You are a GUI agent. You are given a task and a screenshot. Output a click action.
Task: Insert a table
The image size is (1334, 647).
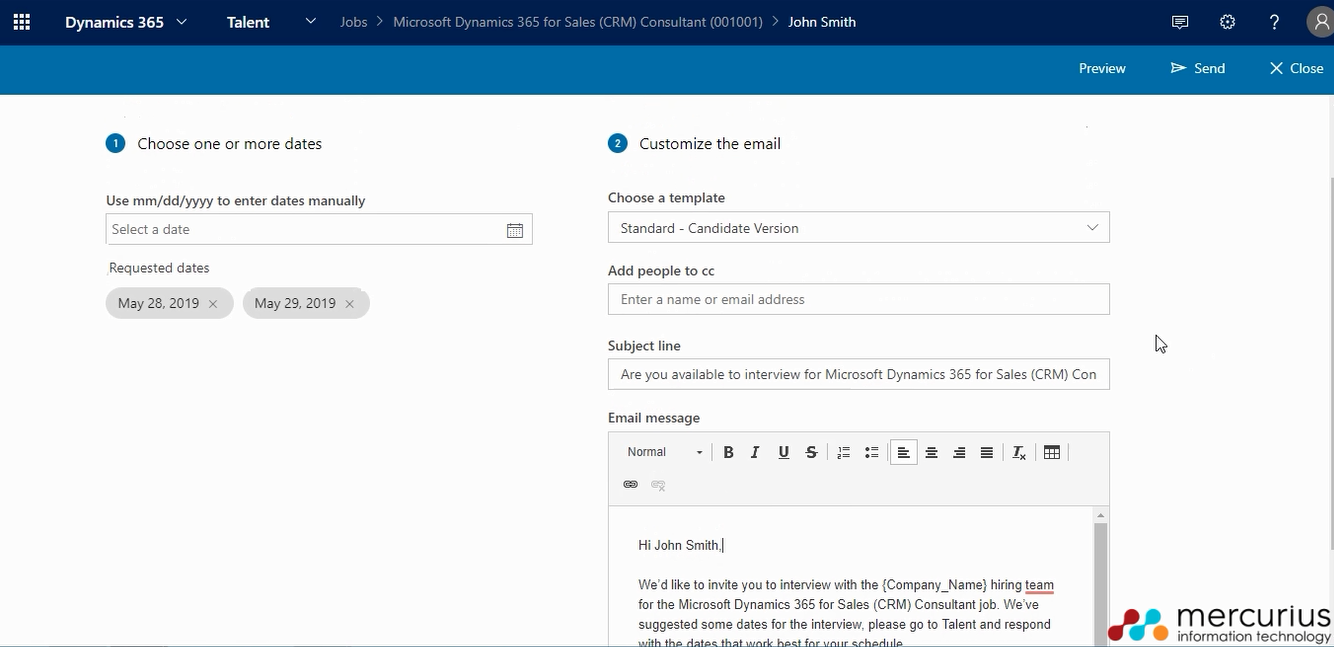tap(1052, 452)
